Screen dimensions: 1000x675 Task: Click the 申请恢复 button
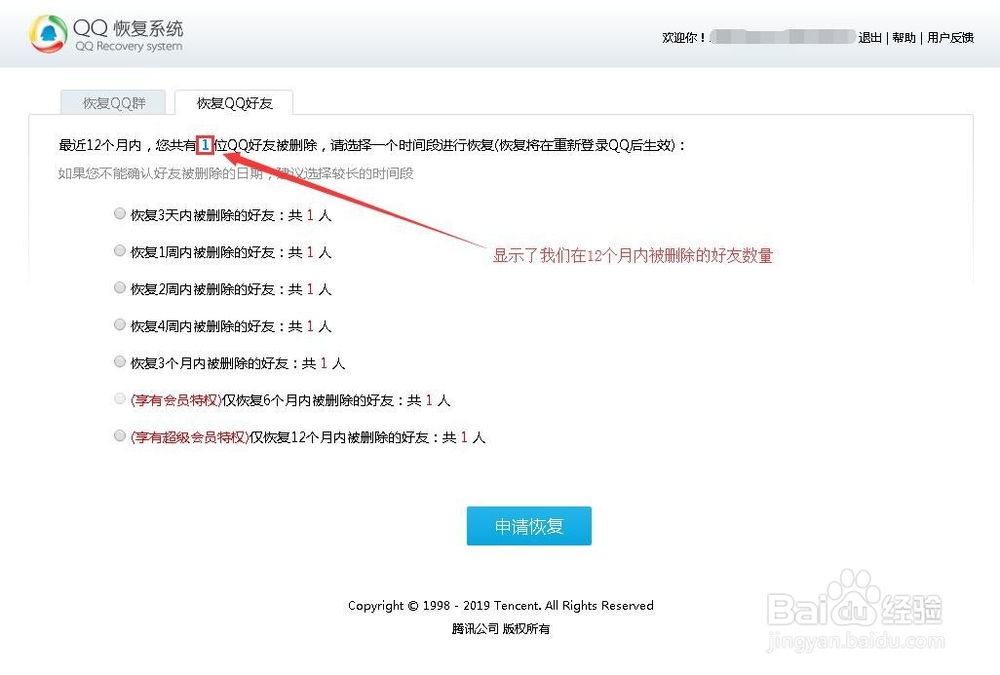[528, 525]
